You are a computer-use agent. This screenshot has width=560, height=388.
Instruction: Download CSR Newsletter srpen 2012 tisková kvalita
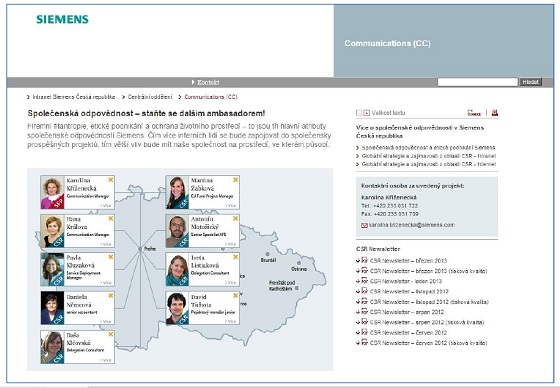coord(427,322)
